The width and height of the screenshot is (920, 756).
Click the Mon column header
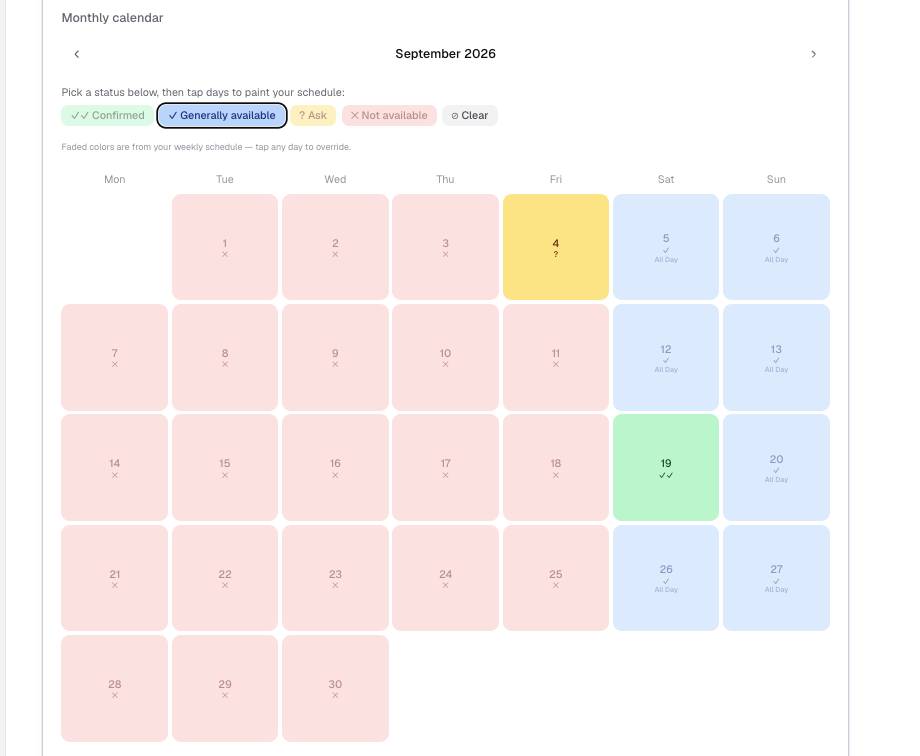[114, 180]
